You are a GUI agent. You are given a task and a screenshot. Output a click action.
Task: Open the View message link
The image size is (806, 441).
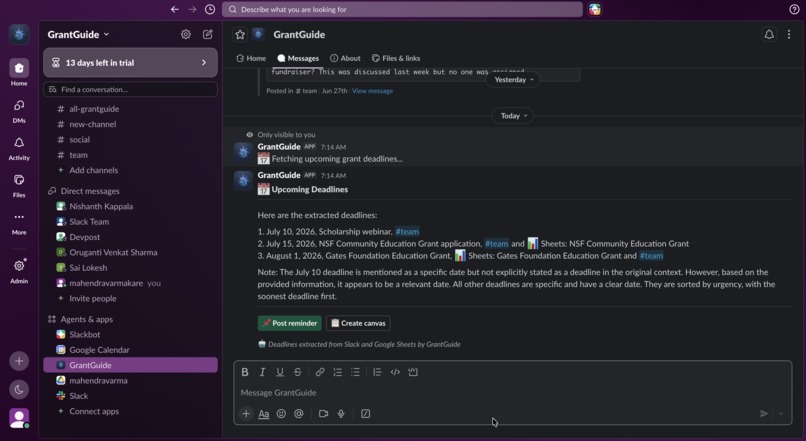372,91
